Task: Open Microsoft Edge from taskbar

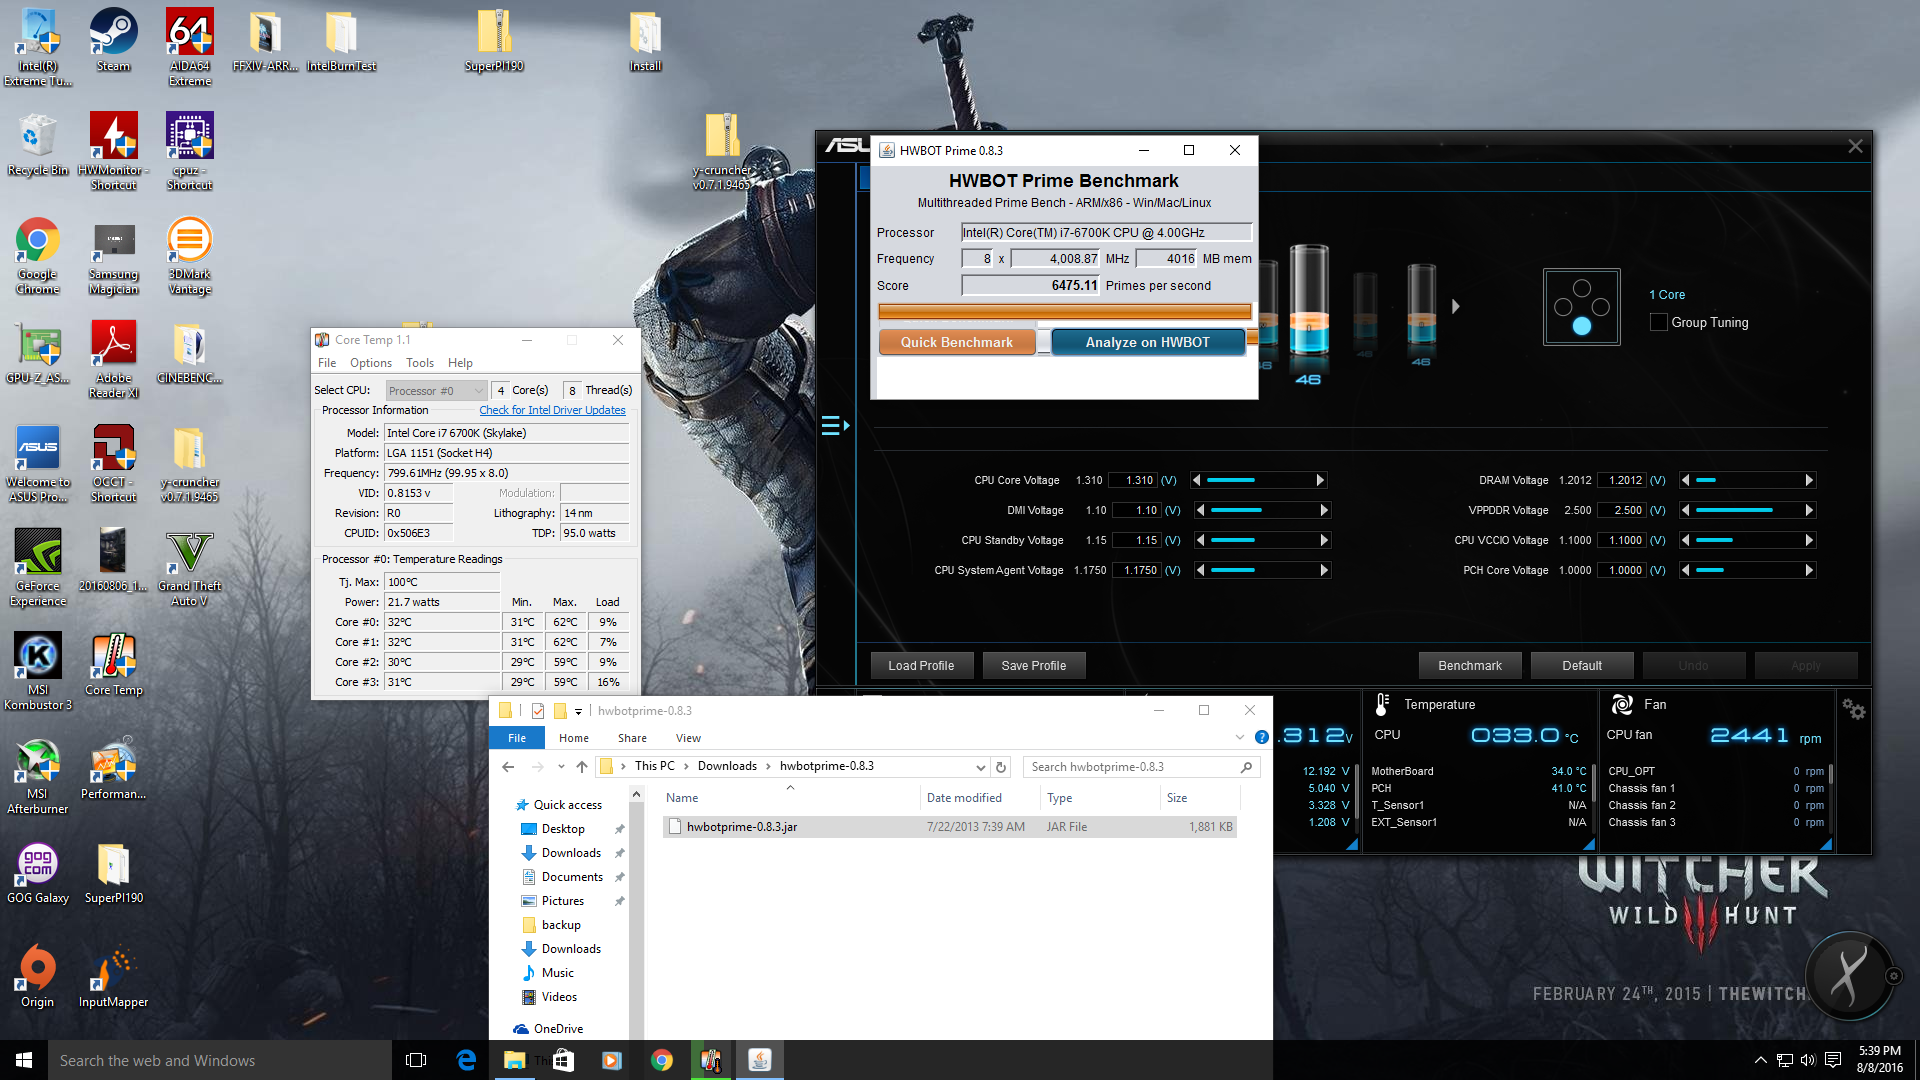Action: 466,1060
